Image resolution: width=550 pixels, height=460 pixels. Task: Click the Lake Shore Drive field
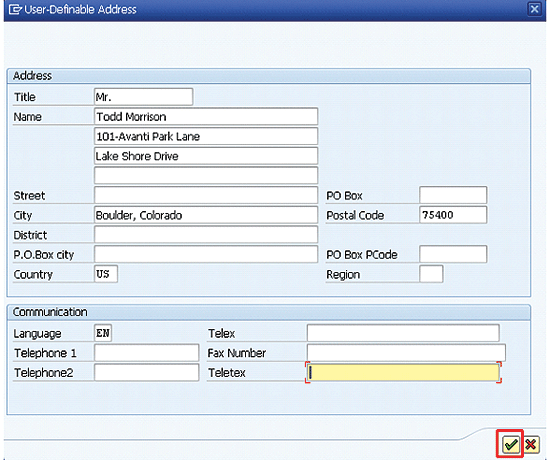pyautogui.click(x=206, y=156)
